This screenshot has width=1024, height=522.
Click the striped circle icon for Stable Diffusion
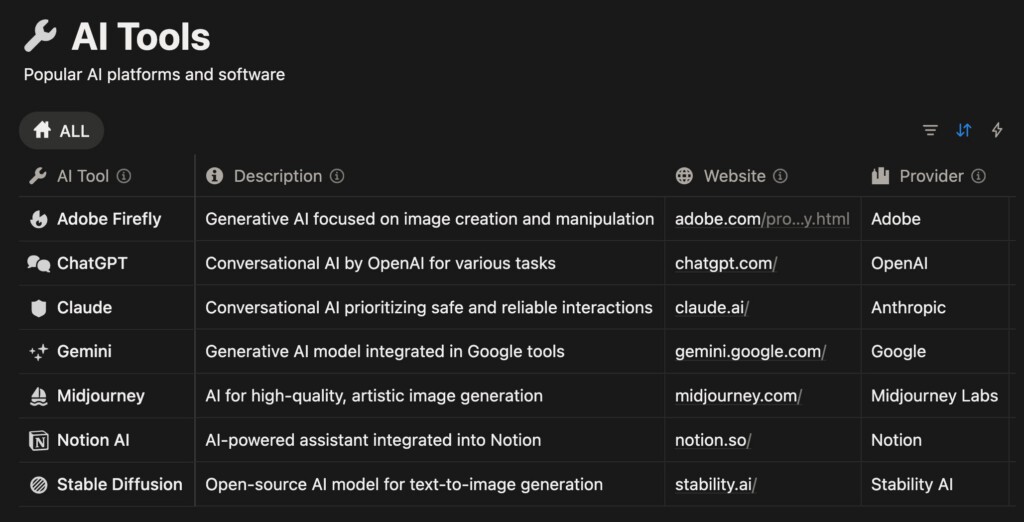39,485
